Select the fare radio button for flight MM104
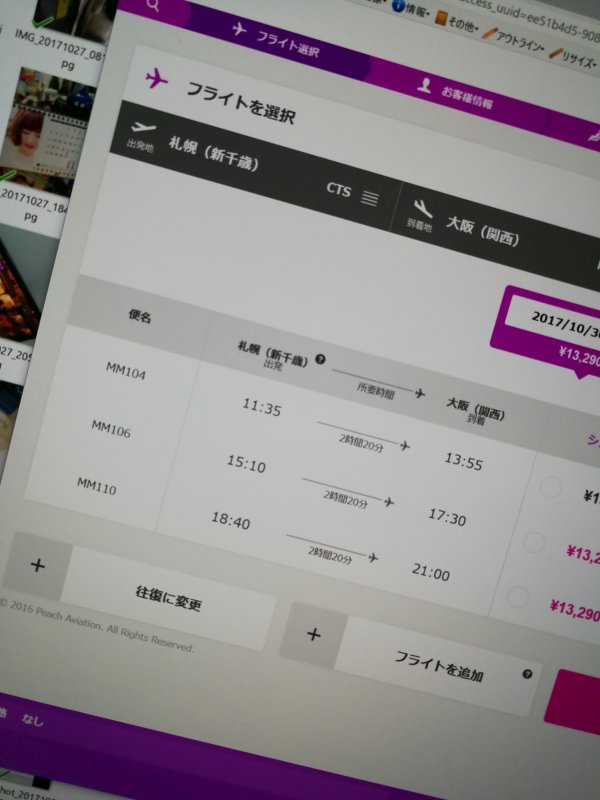 (x=551, y=486)
